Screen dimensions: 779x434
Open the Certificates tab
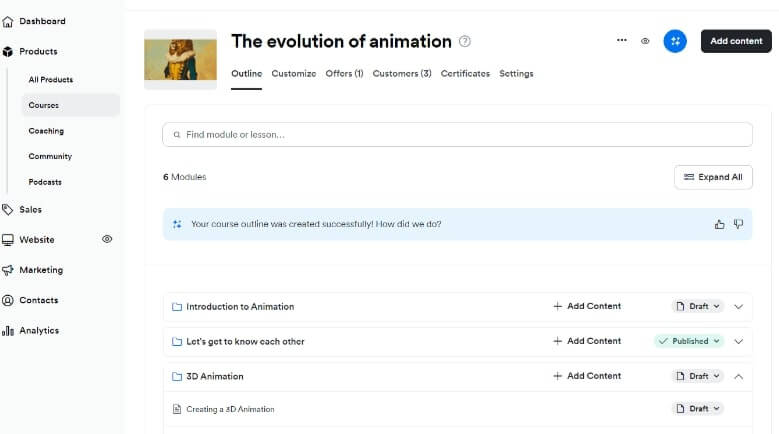pos(465,74)
